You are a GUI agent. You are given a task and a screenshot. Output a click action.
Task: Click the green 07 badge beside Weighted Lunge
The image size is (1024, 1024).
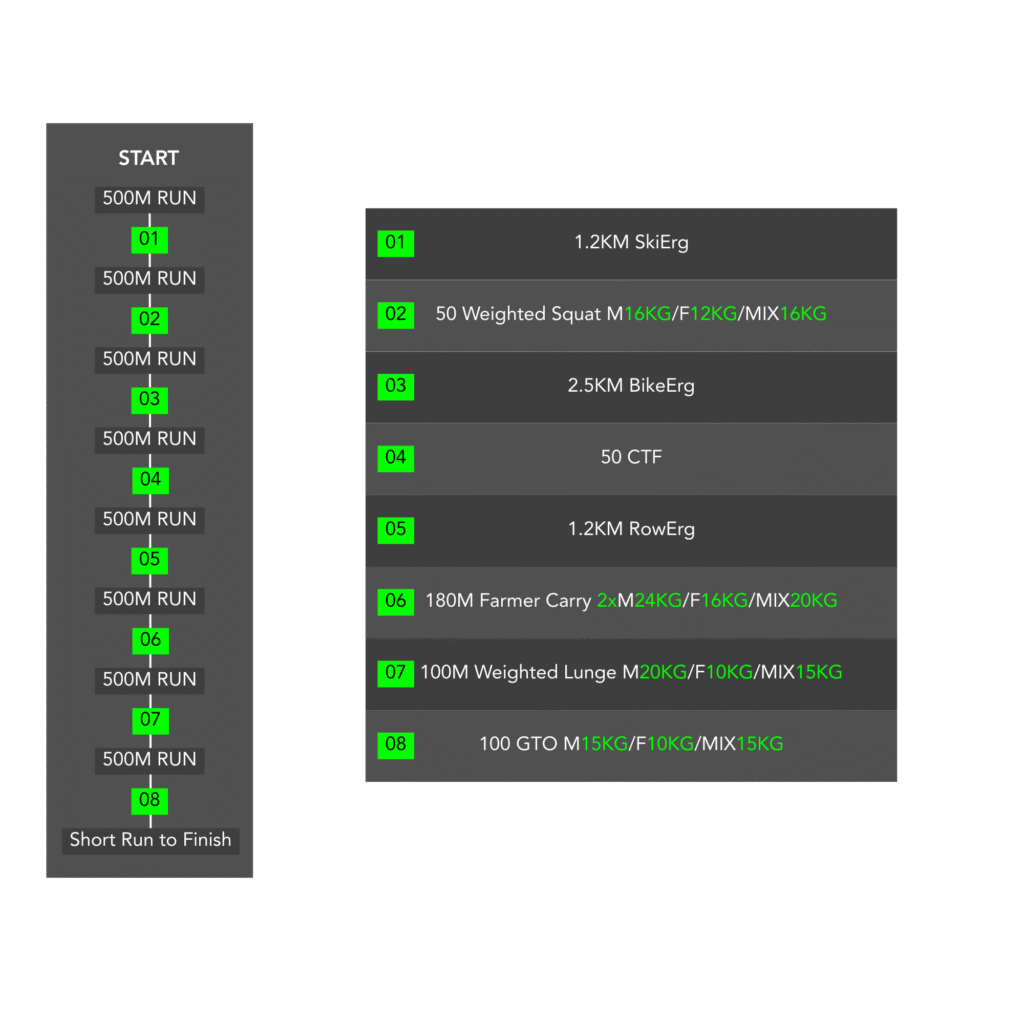pyautogui.click(x=395, y=672)
